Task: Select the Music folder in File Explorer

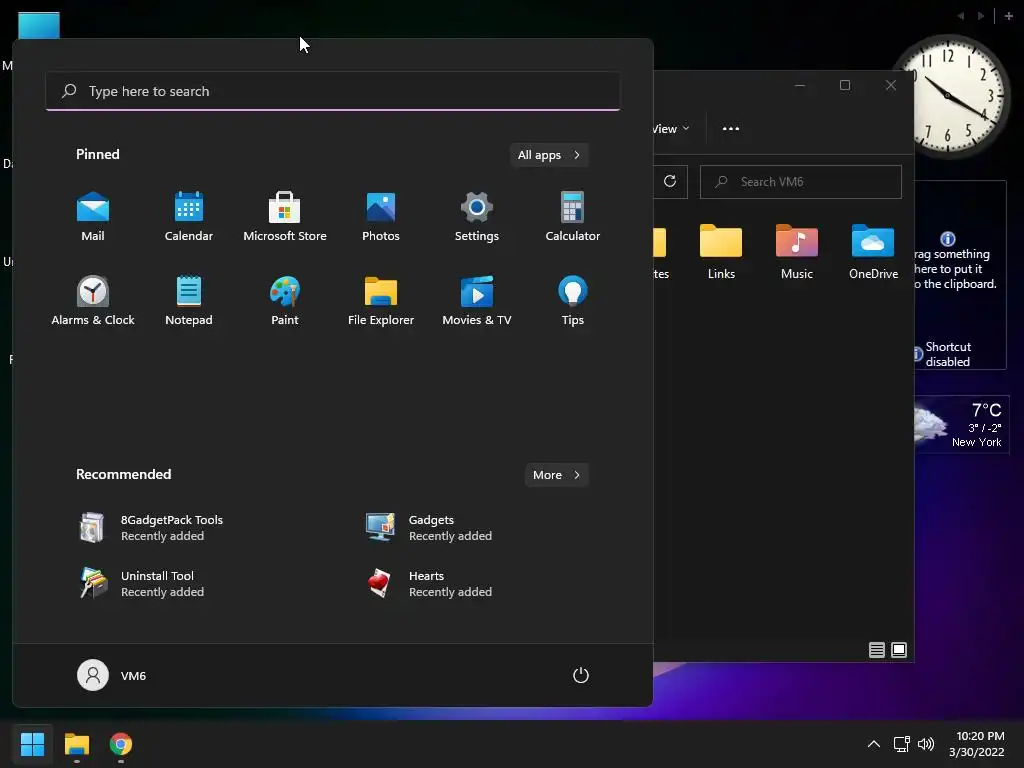Action: 797,252
